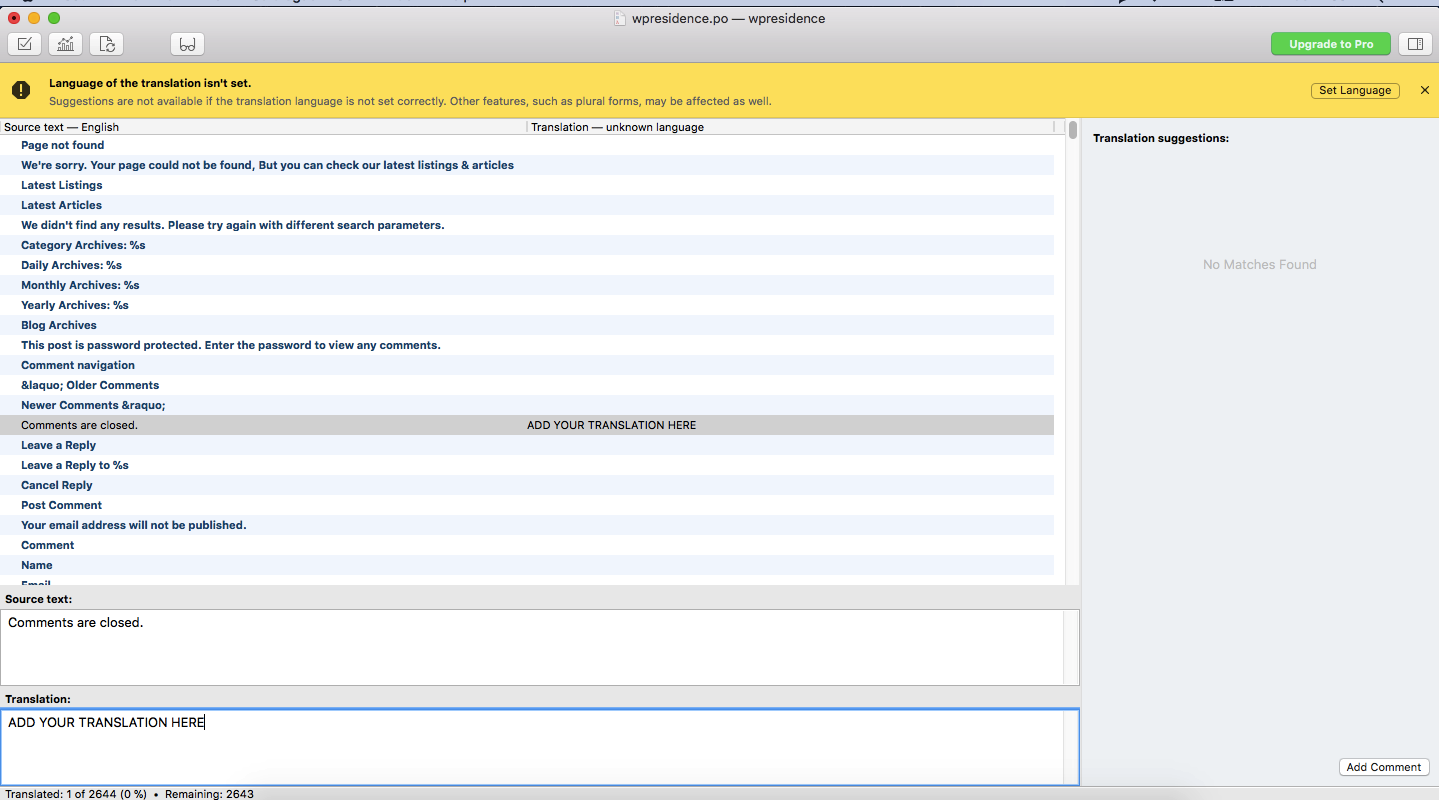The image size is (1439, 800).
Task: Select the 'Post Comment' row
Action: click(x=527, y=505)
